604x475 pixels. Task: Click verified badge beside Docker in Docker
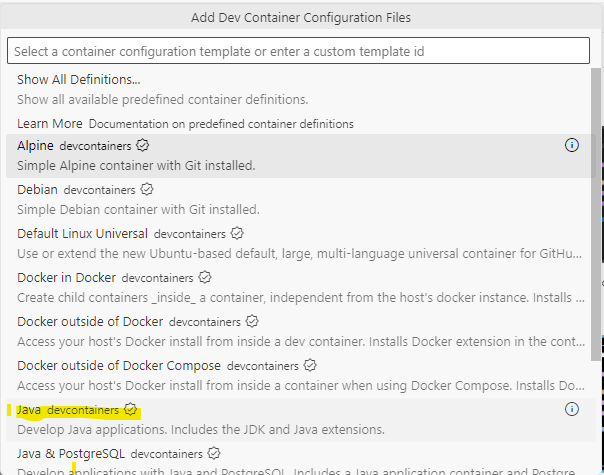tap(205, 277)
